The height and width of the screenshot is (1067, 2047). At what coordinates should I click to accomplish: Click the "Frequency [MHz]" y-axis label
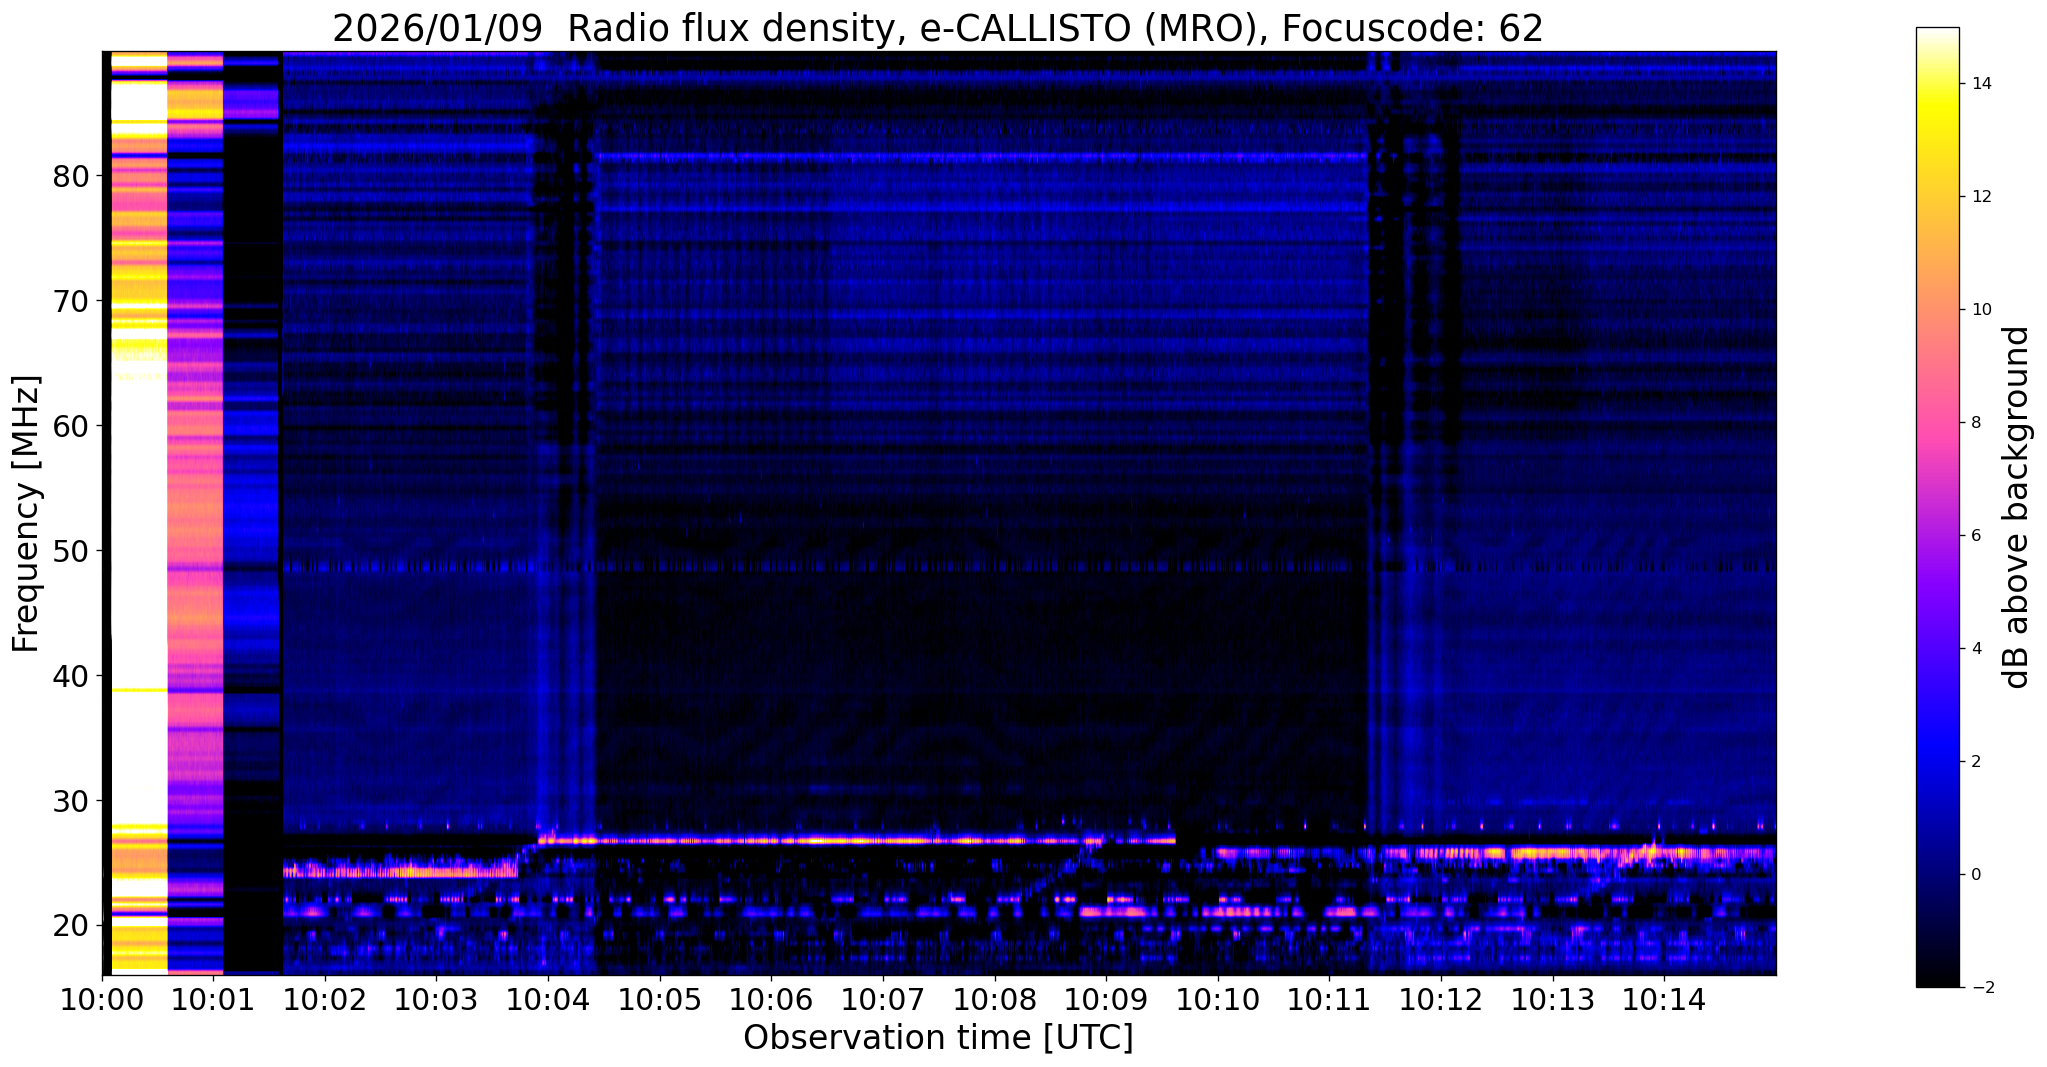(27, 514)
